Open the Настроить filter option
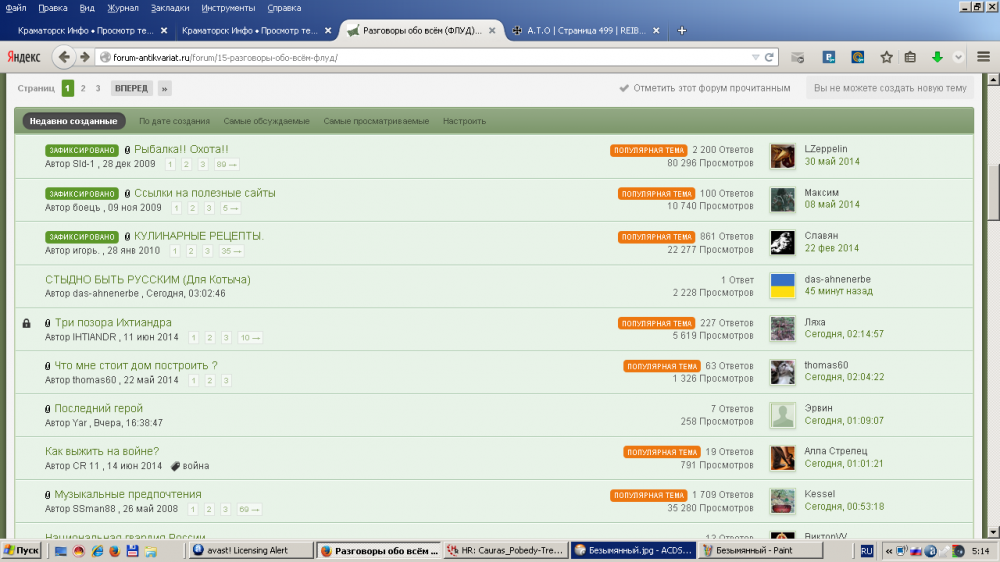The image size is (1000, 562). (x=464, y=121)
